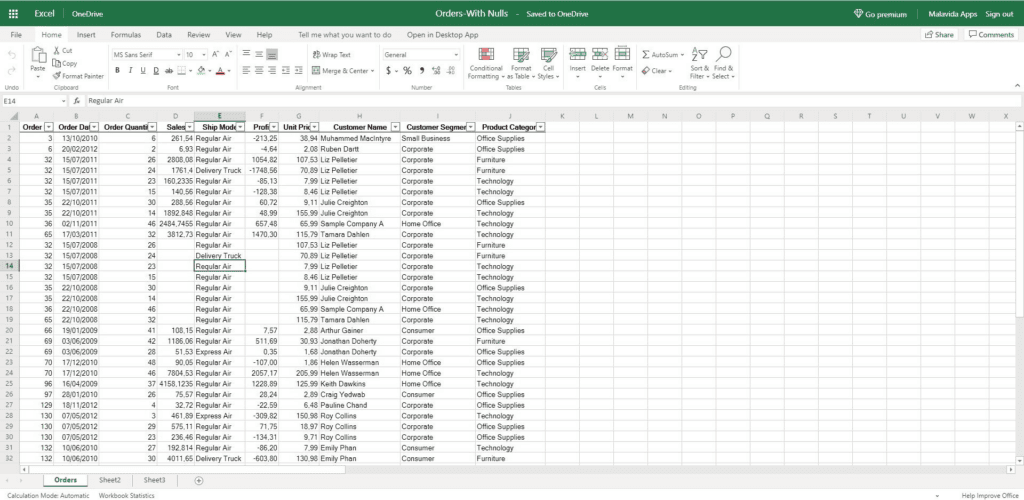
Task: Click the Format Painter icon
Action: (55, 76)
